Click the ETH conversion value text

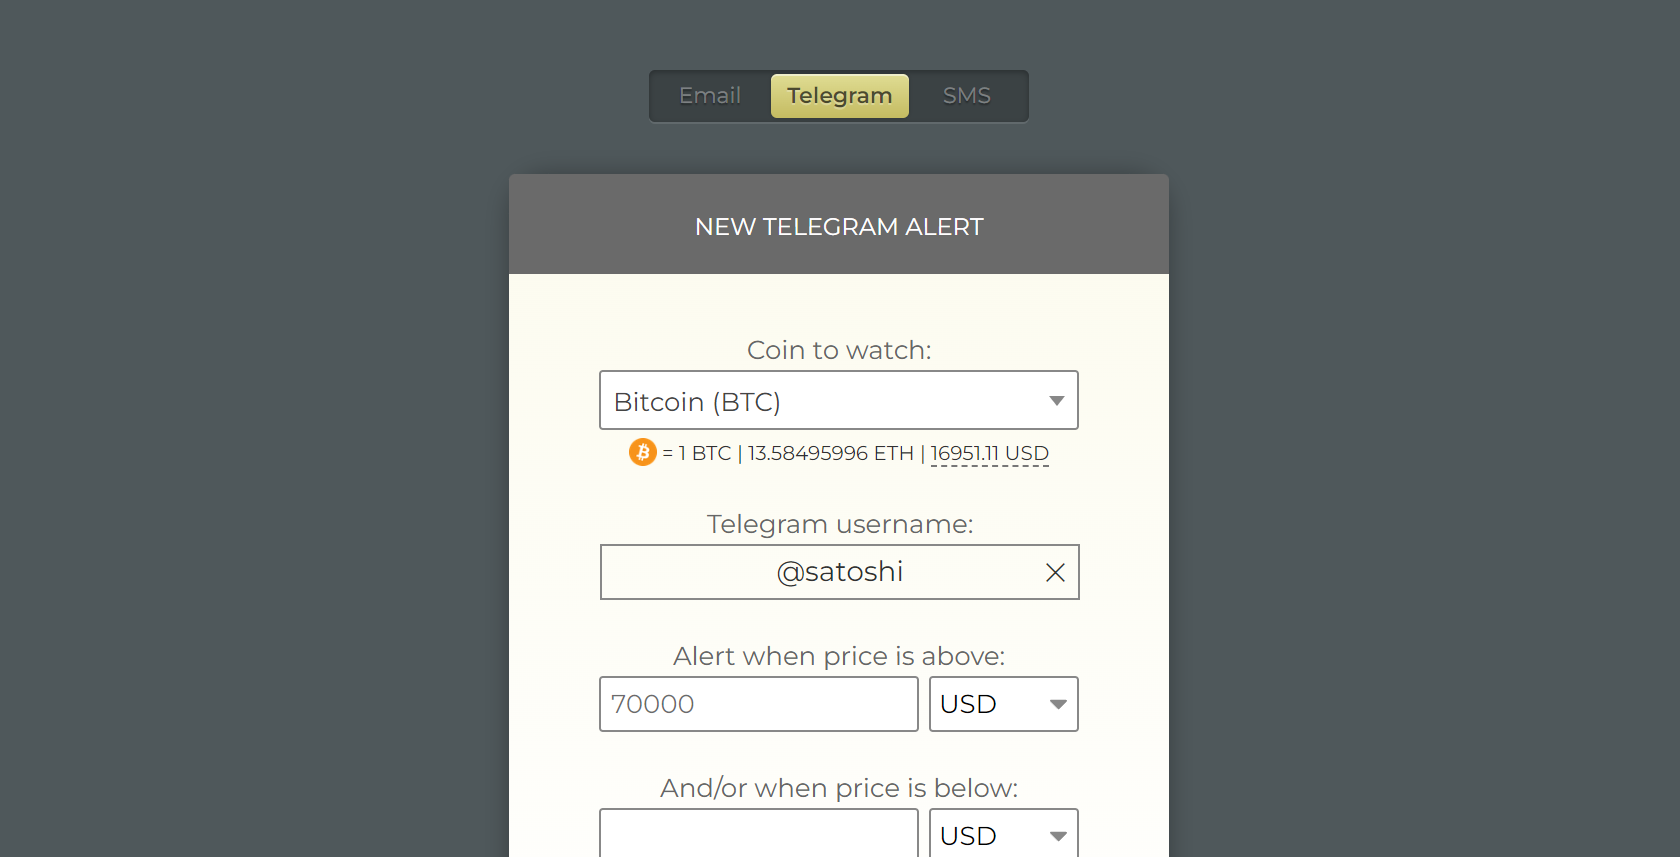point(830,453)
